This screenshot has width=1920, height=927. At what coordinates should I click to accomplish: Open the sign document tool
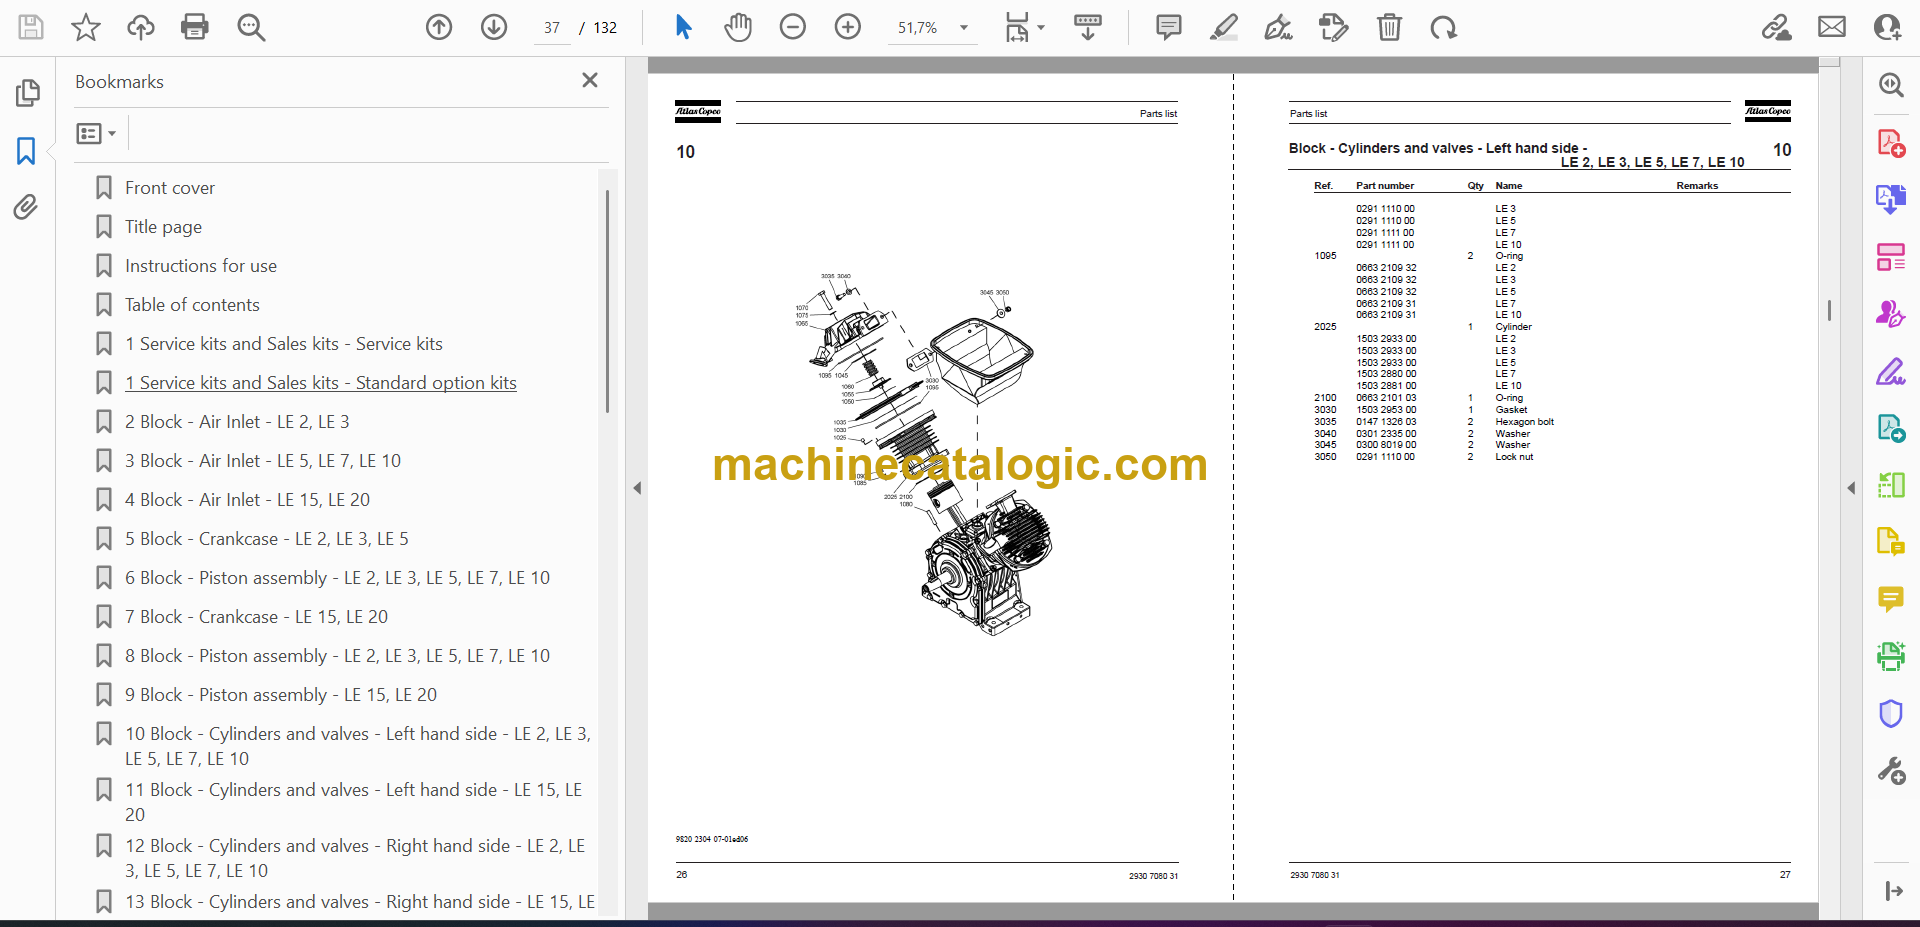(x=1278, y=27)
